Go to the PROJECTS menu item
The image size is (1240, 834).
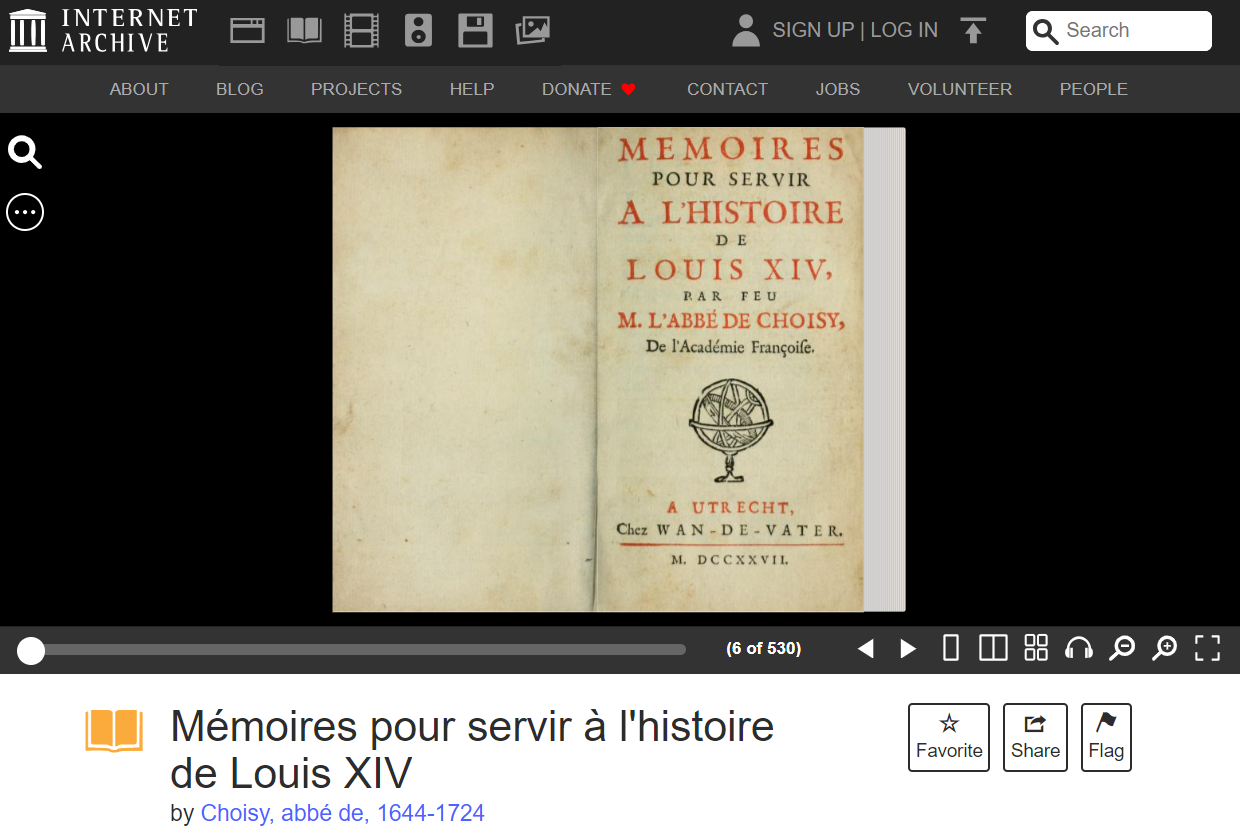coord(356,89)
